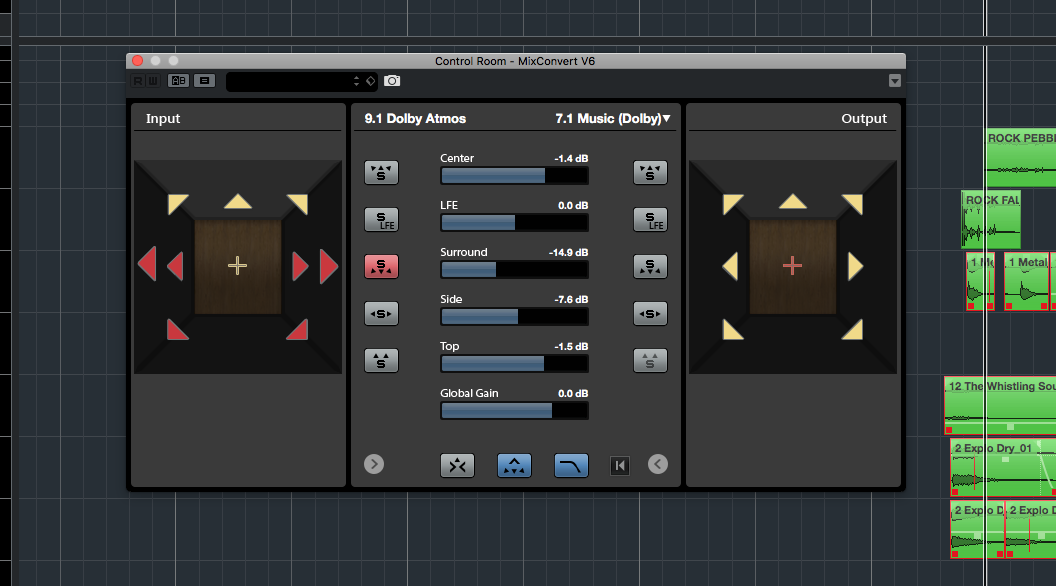Solo the Center input channel

pyautogui.click(x=381, y=172)
